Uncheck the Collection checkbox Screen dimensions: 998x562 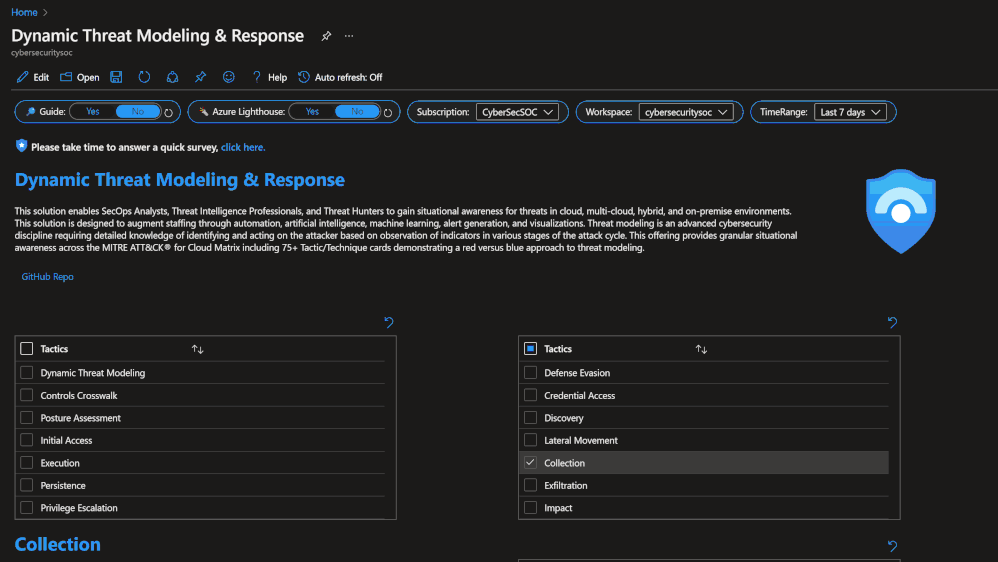(530, 463)
